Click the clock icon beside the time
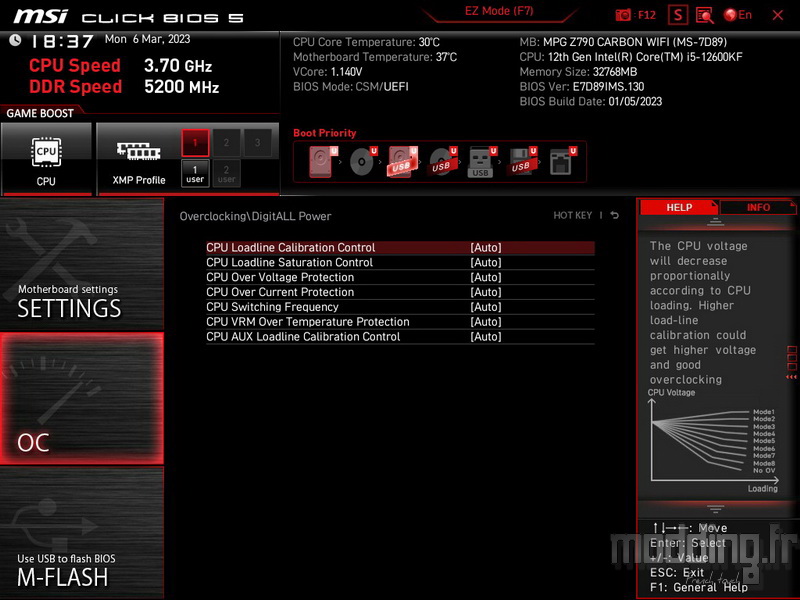Image resolution: width=800 pixels, height=600 pixels. (x=15, y=40)
